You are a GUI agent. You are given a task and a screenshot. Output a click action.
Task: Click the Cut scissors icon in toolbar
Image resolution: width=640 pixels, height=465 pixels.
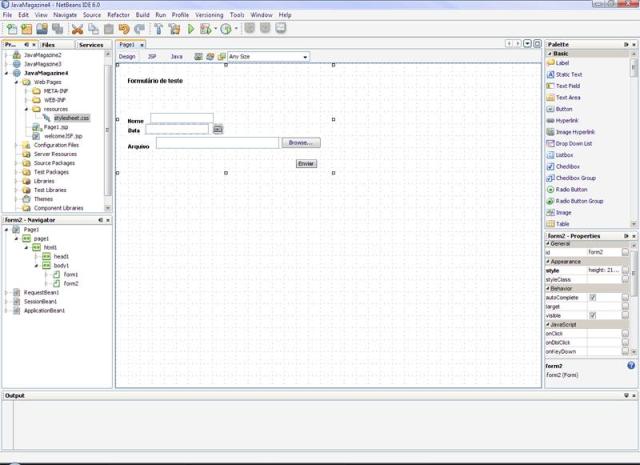tap(76, 29)
